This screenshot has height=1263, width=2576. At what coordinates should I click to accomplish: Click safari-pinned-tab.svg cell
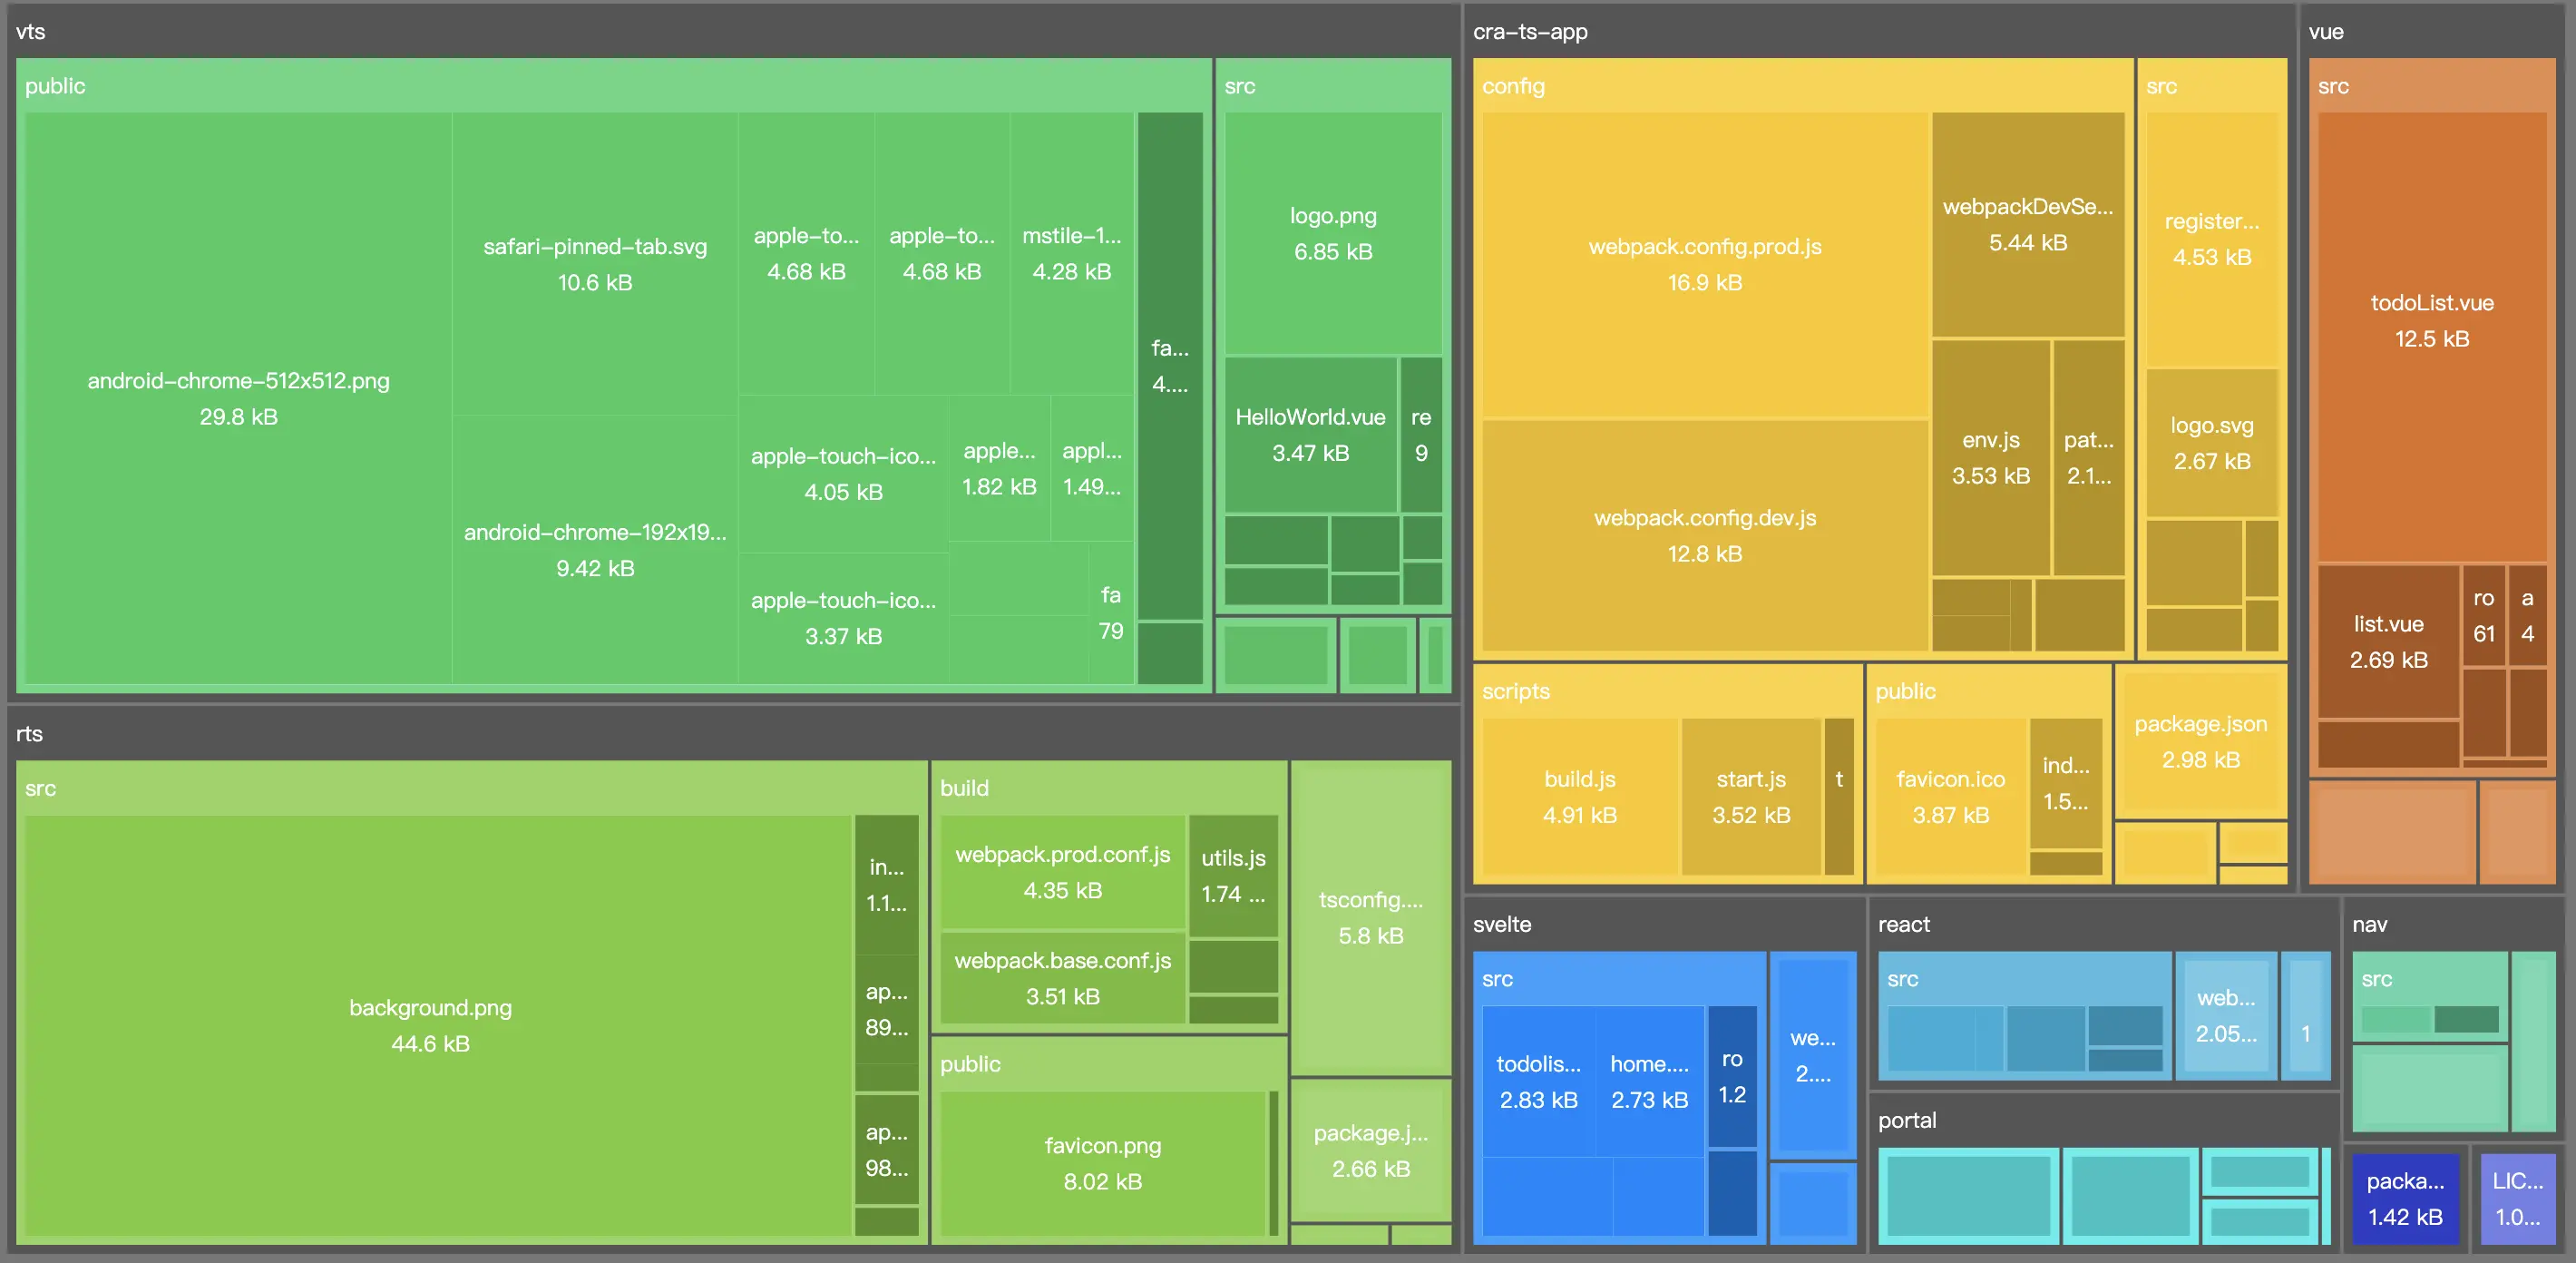594,264
